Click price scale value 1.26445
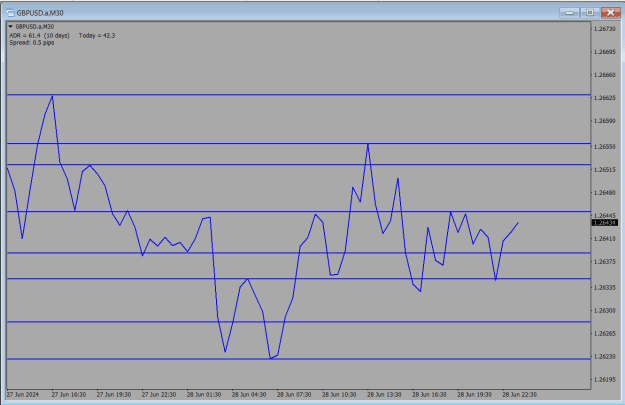The image size is (625, 405). tap(605, 216)
